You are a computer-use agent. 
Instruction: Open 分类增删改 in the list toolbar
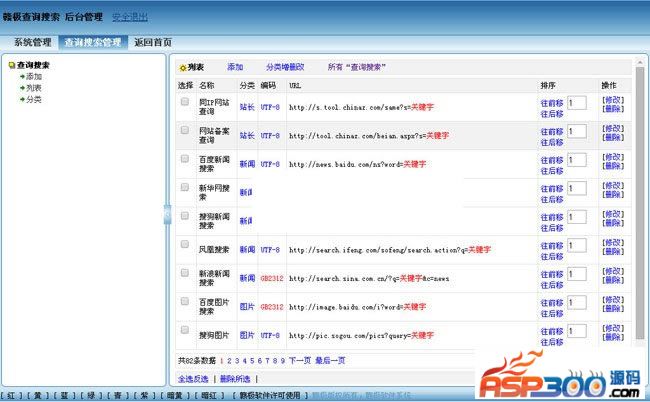(285, 67)
